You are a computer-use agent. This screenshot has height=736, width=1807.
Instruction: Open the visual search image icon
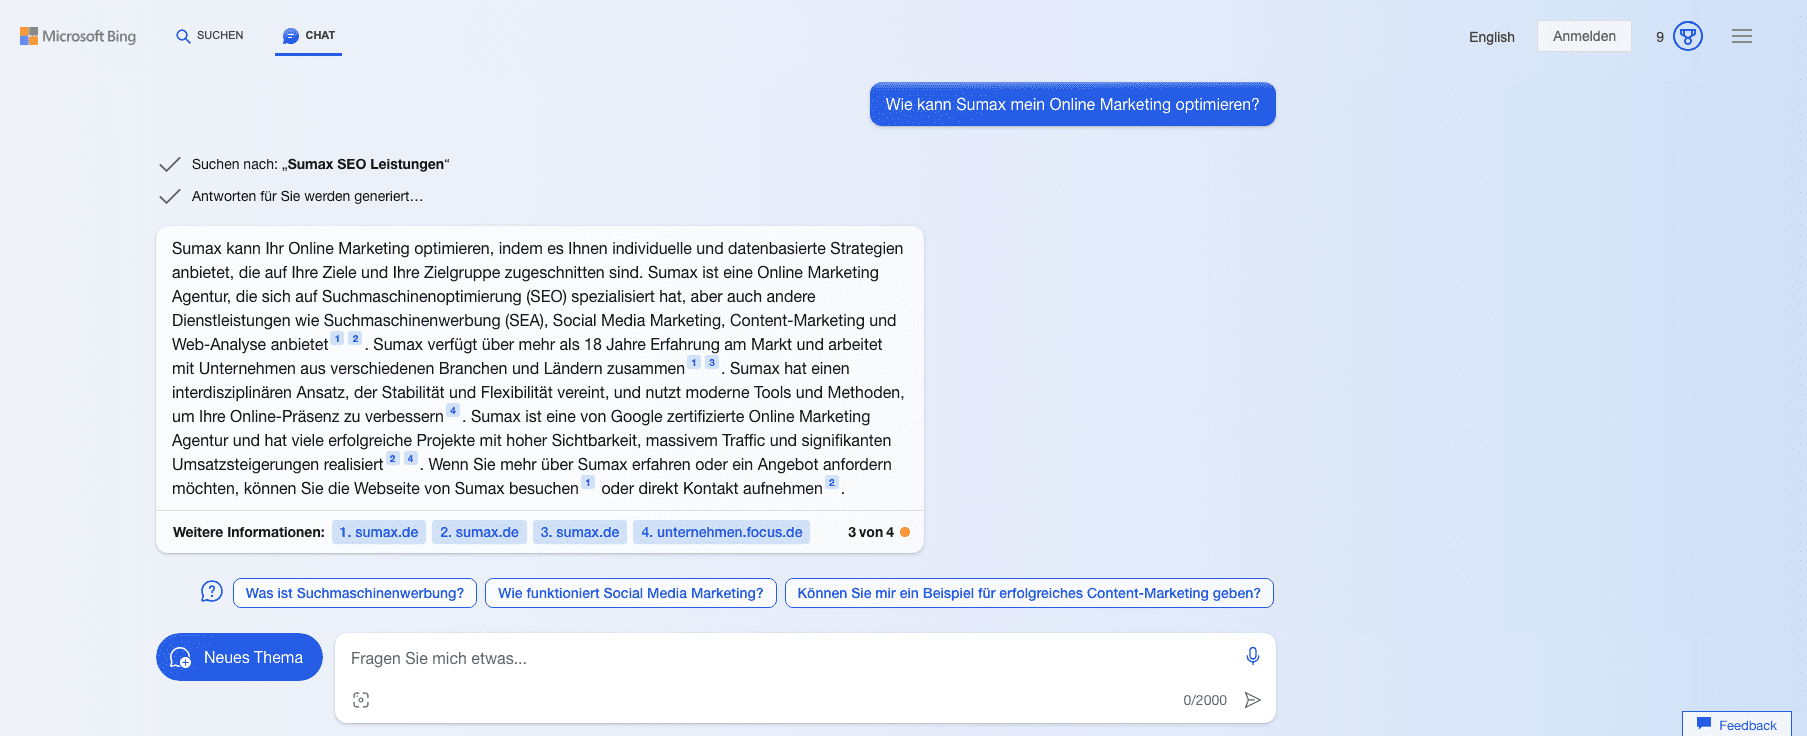coord(361,700)
